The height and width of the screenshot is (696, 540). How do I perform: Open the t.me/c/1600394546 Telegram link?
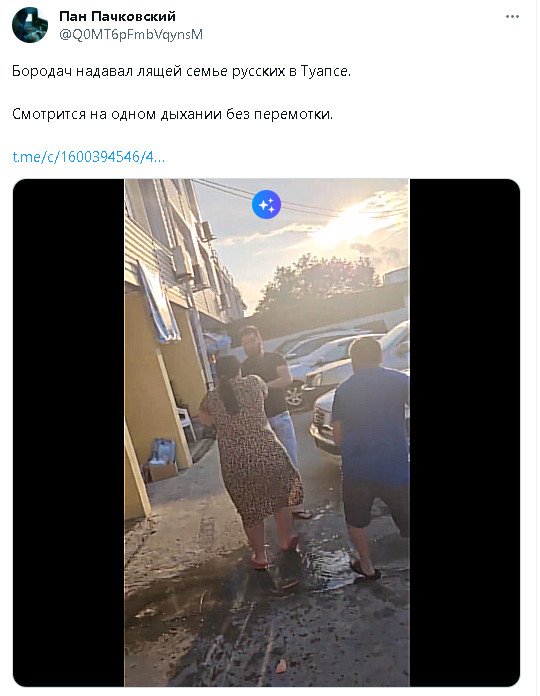click(89, 157)
